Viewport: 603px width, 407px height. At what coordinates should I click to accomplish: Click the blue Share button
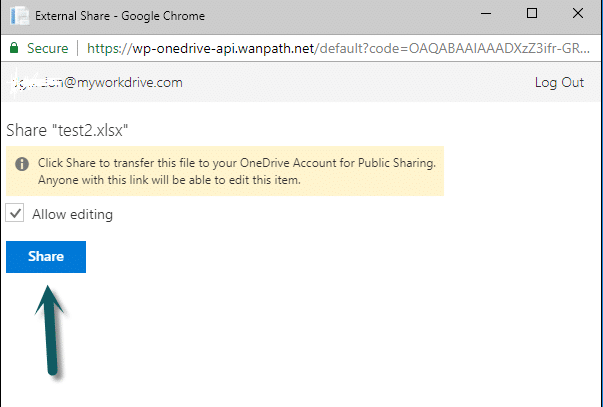[x=46, y=257]
